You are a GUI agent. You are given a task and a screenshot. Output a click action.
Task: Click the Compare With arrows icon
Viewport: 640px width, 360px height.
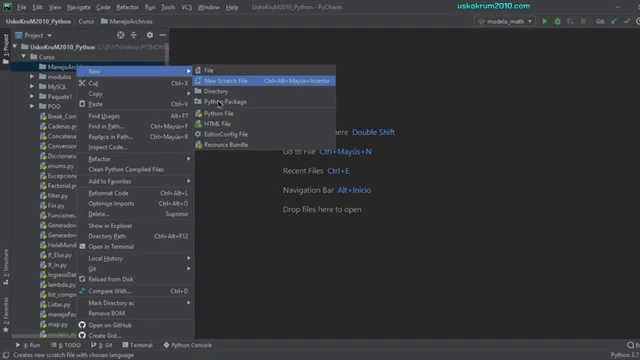(x=82, y=291)
